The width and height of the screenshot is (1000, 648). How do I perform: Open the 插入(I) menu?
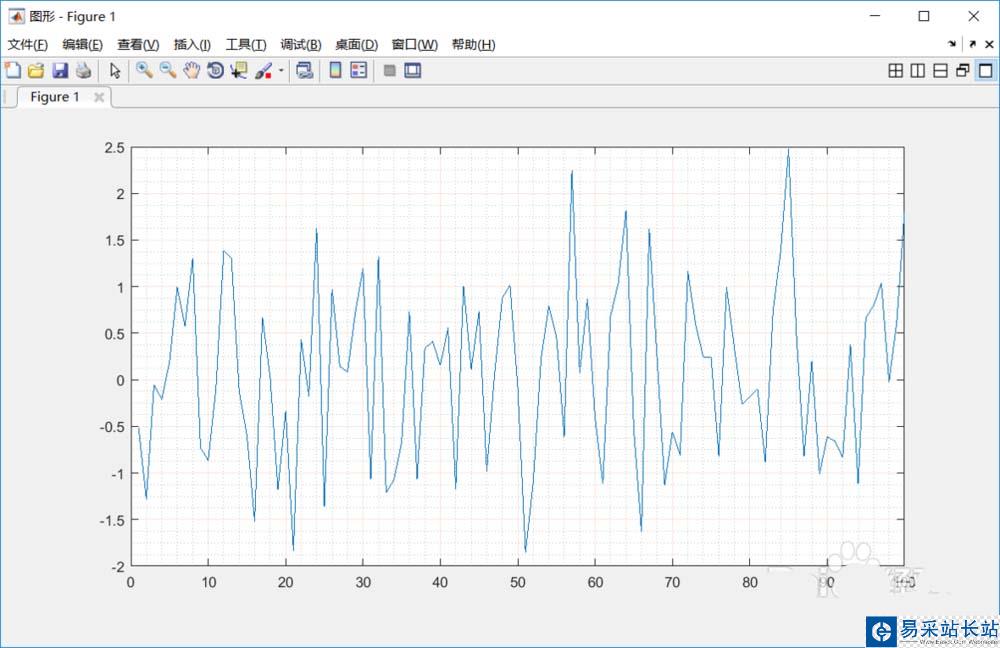tap(192, 44)
